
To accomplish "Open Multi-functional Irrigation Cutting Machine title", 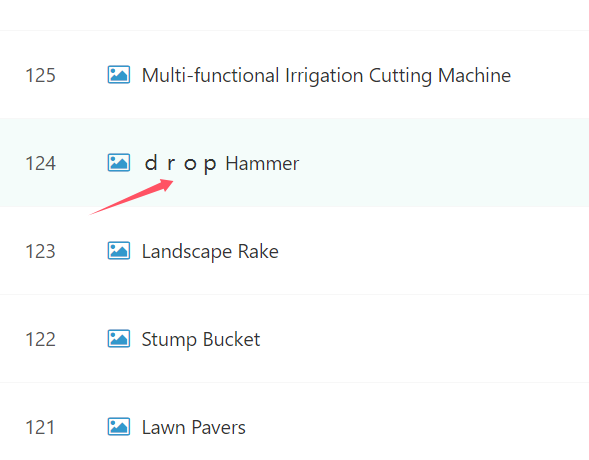I will pos(326,75).
